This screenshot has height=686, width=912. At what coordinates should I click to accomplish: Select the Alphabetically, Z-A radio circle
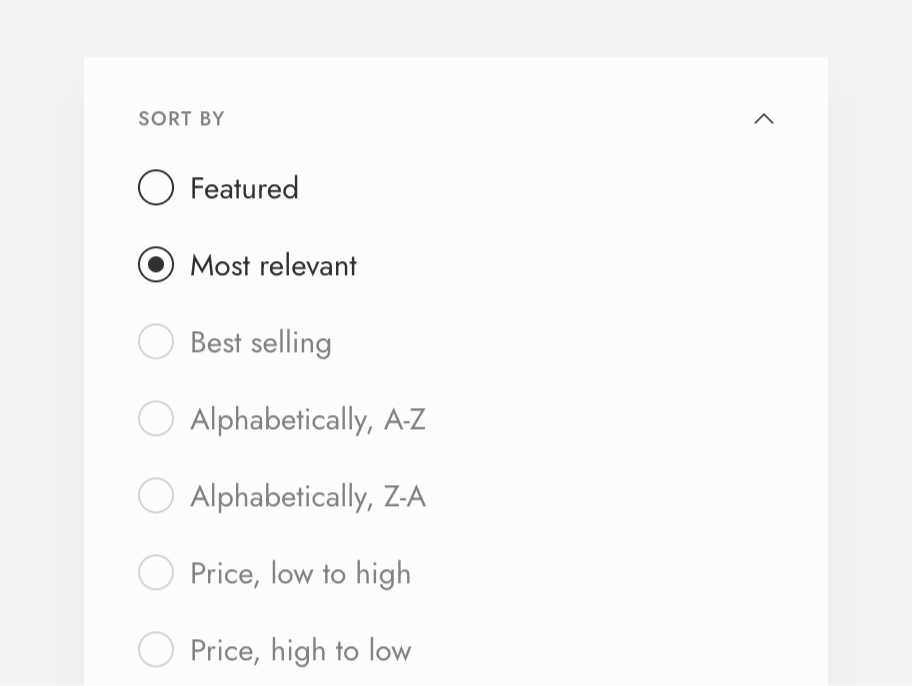click(x=156, y=496)
